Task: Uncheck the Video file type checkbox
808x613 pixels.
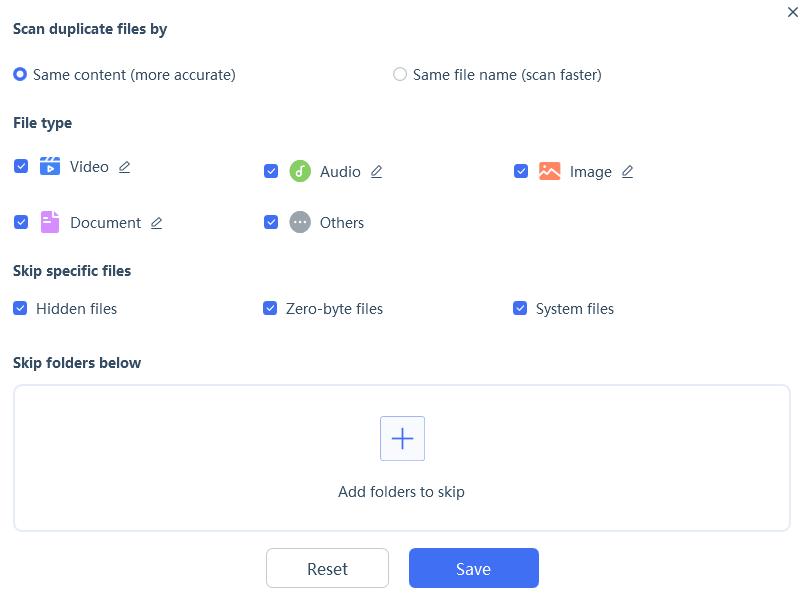Action: tap(20, 166)
